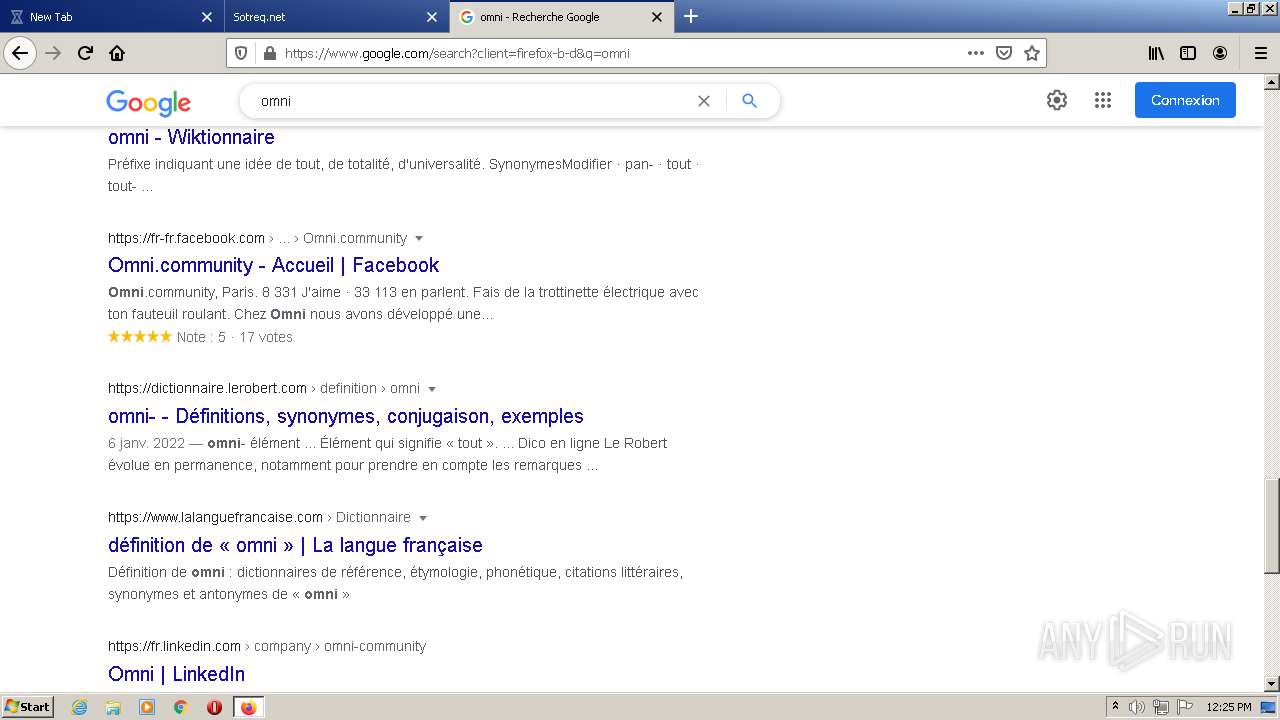Expand lalanguefrancaise.com result options arrow

click(x=423, y=518)
